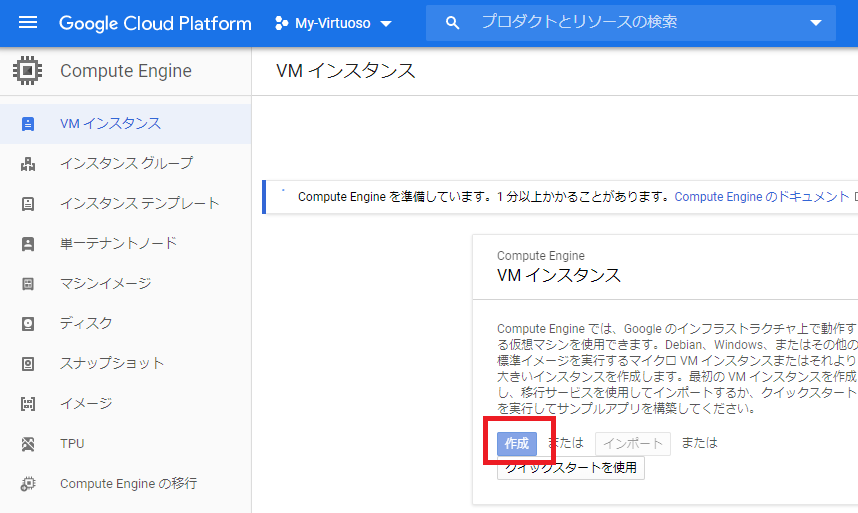Click the TPU sidebar icon
The width and height of the screenshot is (858, 513).
(27, 444)
